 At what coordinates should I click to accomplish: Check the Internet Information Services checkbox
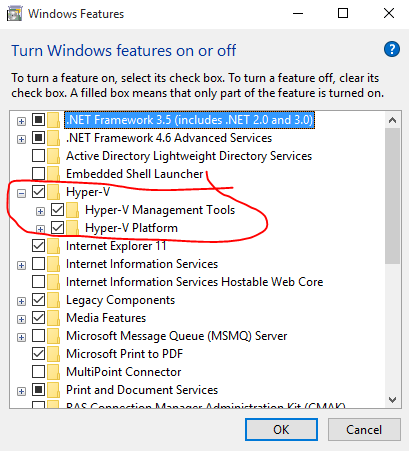[38, 264]
